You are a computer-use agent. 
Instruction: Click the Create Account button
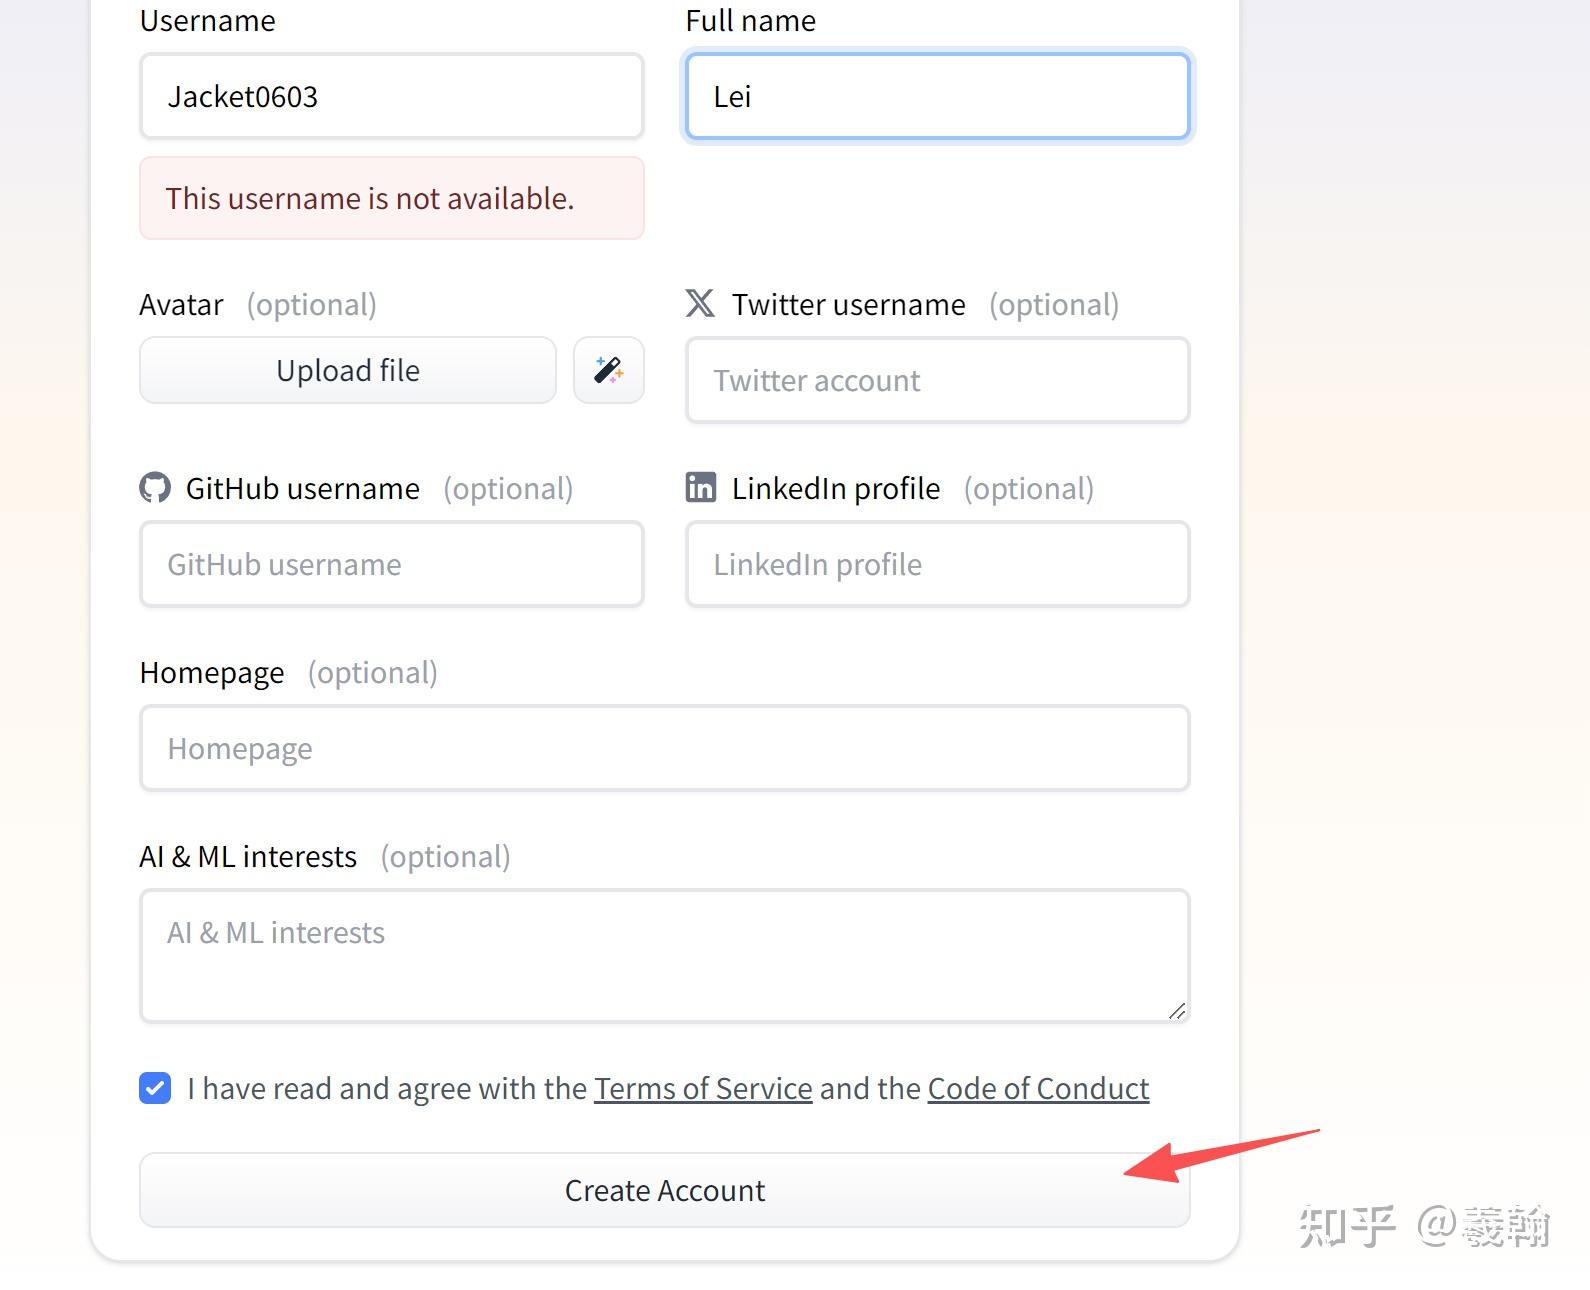tap(664, 1190)
